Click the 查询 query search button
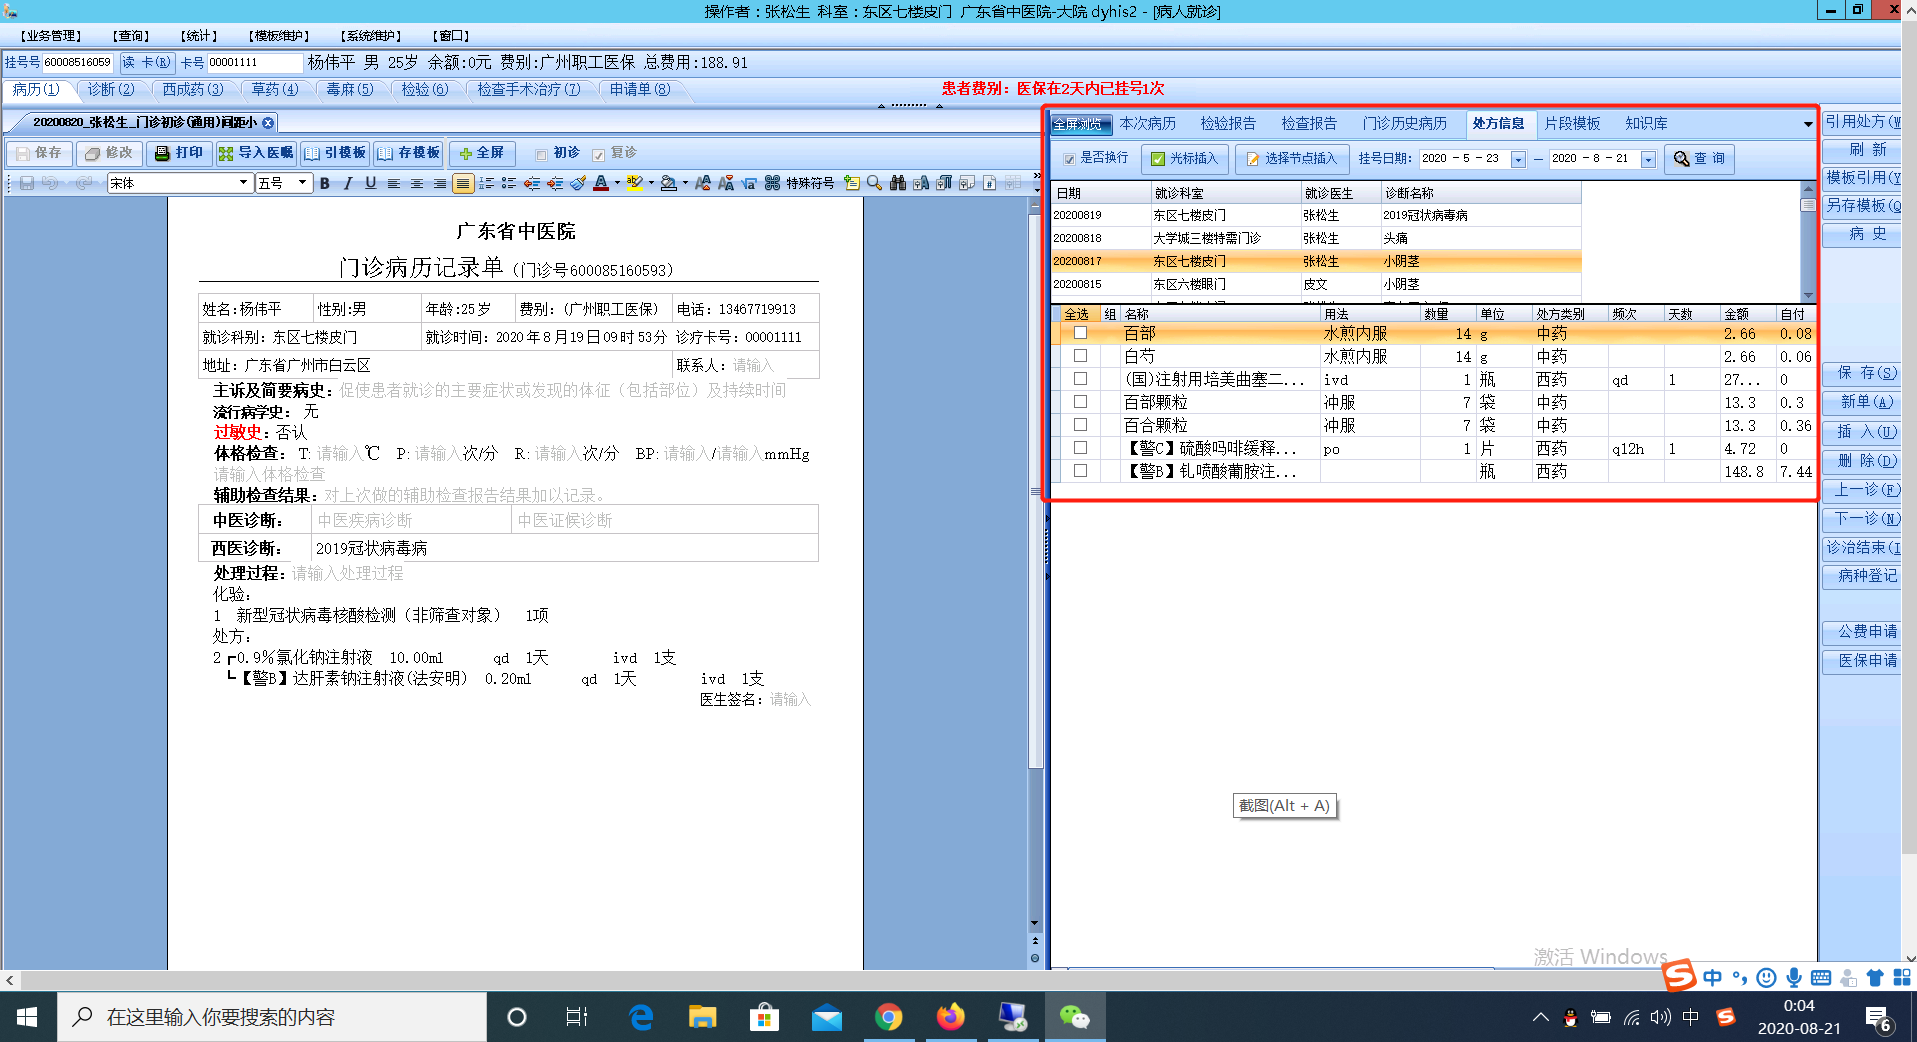The image size is (1917, 1042). pyautogui.click(x=1700, y=159)
